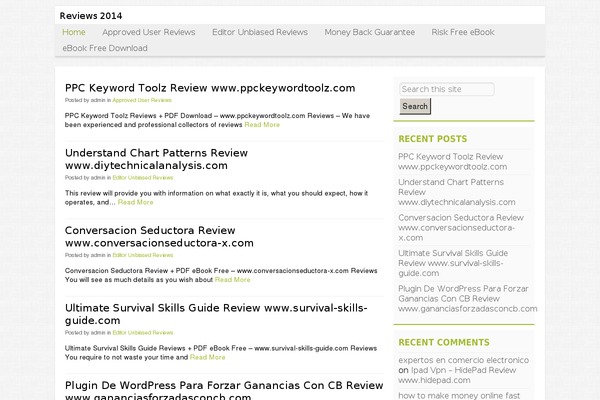The height and width of the screenshot is (400, 600).
Task: Open the Reviews 2014 site title
Action: point(91,16)
